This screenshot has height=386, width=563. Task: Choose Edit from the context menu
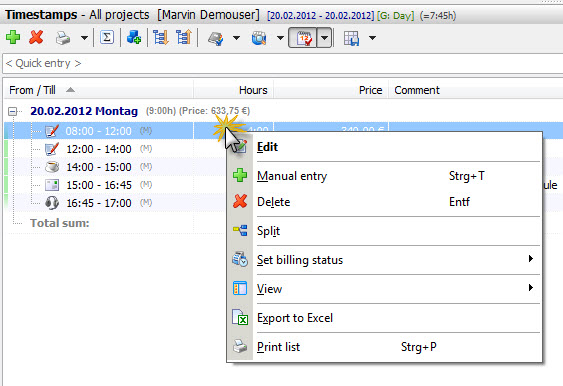pyautogui.click(x=384, y=147)
